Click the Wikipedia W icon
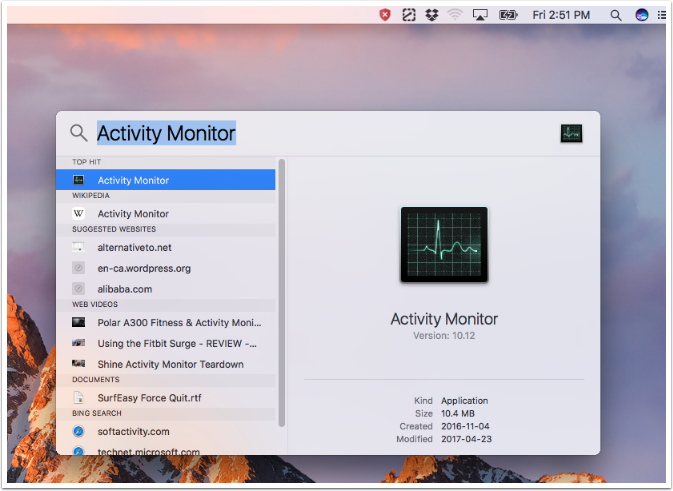The image size is (673, 491). (x=79, y=213)
